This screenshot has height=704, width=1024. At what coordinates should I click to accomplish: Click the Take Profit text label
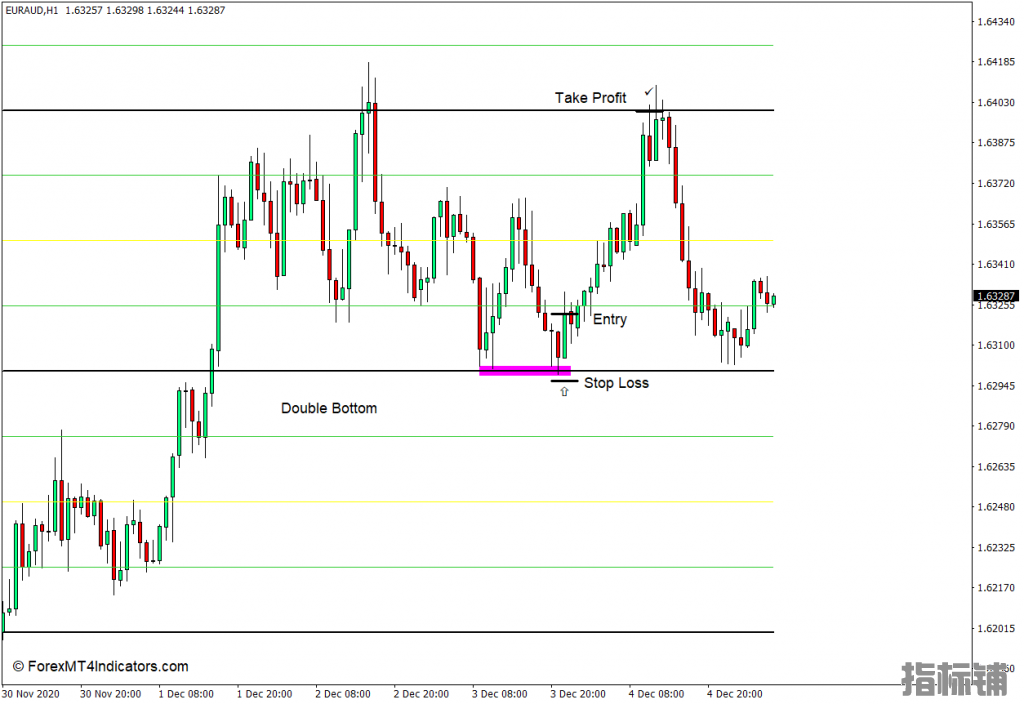pyautogui.click(x=591, y=98)
